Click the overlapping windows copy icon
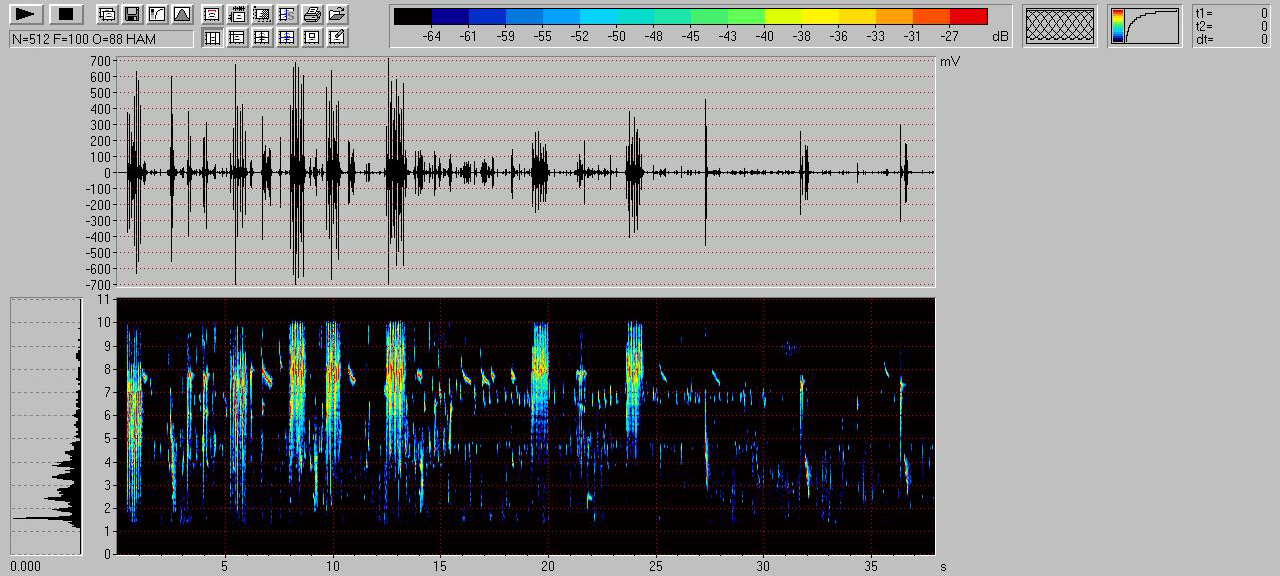 click(106, 14)
